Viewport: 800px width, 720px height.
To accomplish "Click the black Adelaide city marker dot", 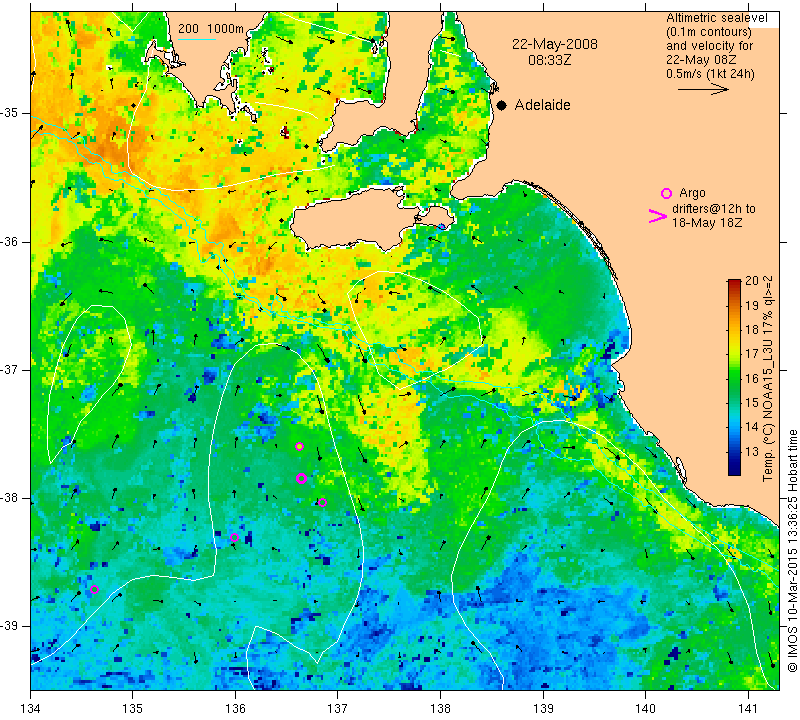I will tap(502, 105).
